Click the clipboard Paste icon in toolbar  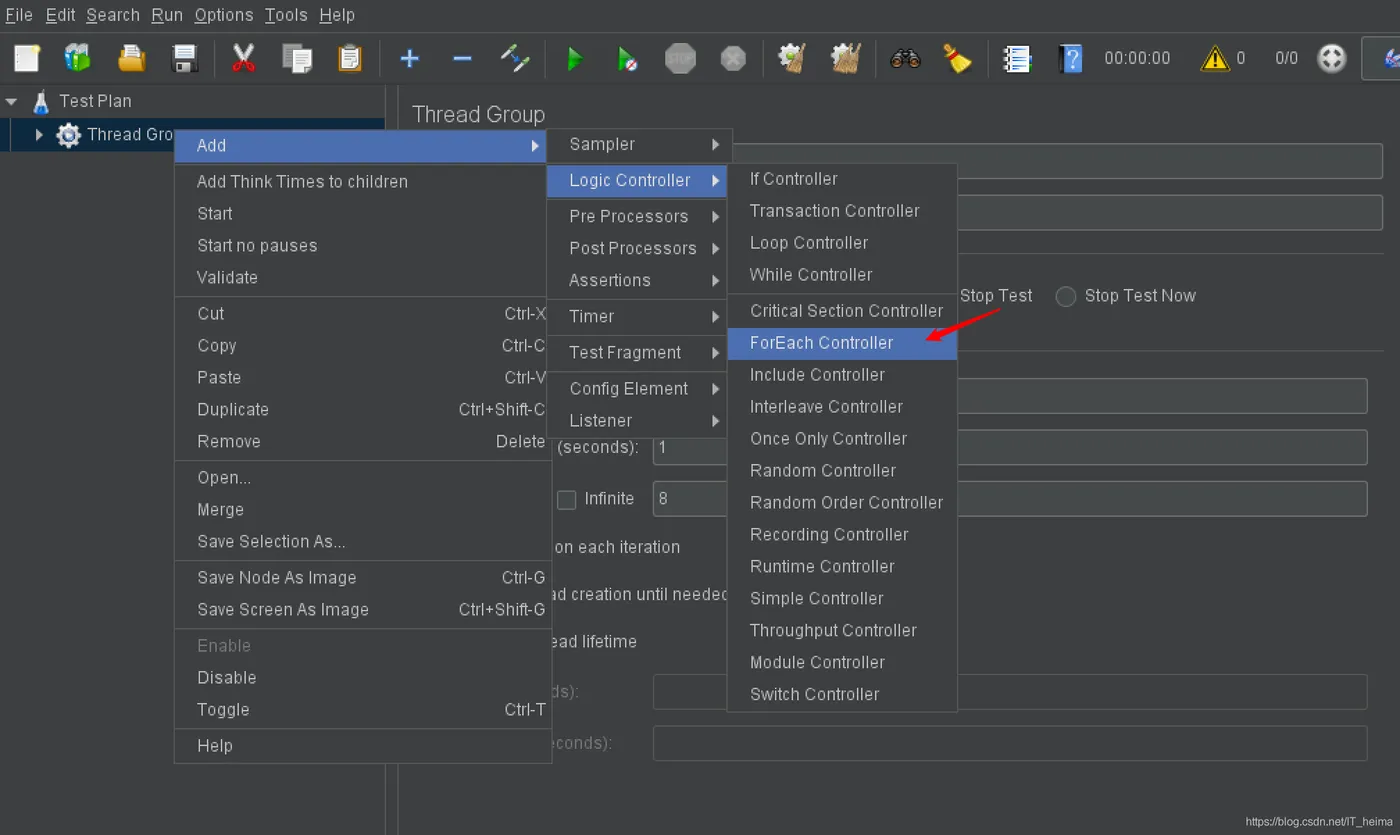(x=350, y=58)
